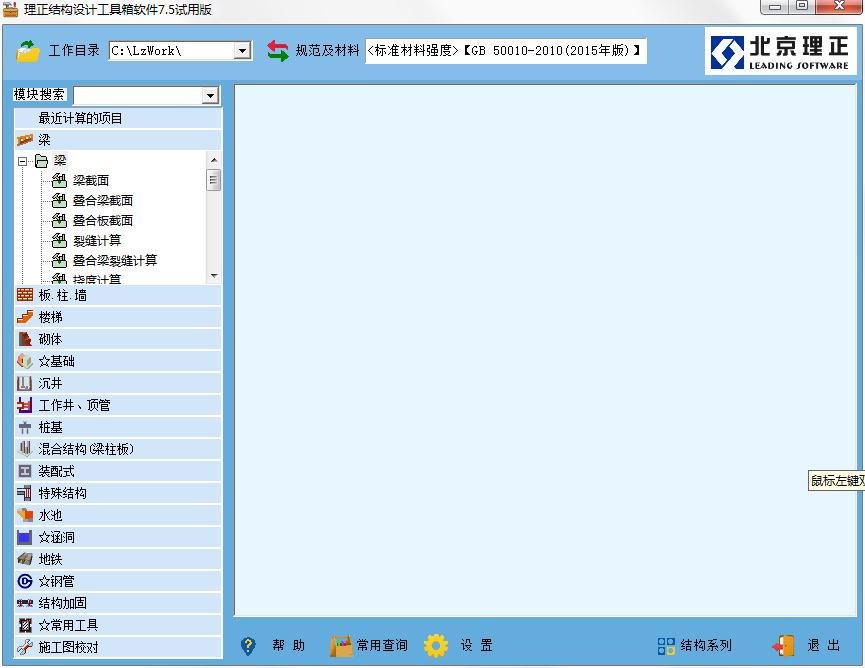Click the 裂缝计算 module icon

[x=59, y=241]
